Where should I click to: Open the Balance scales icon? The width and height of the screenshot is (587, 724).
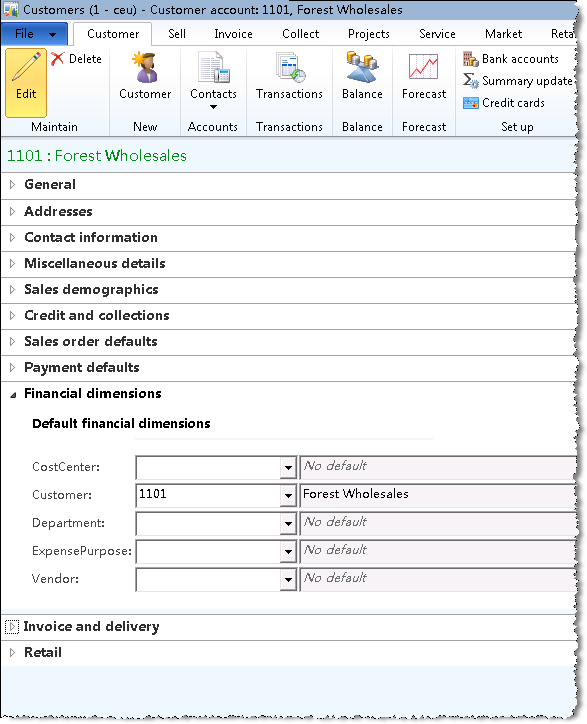pyautogui.click(x=363, y=67)
